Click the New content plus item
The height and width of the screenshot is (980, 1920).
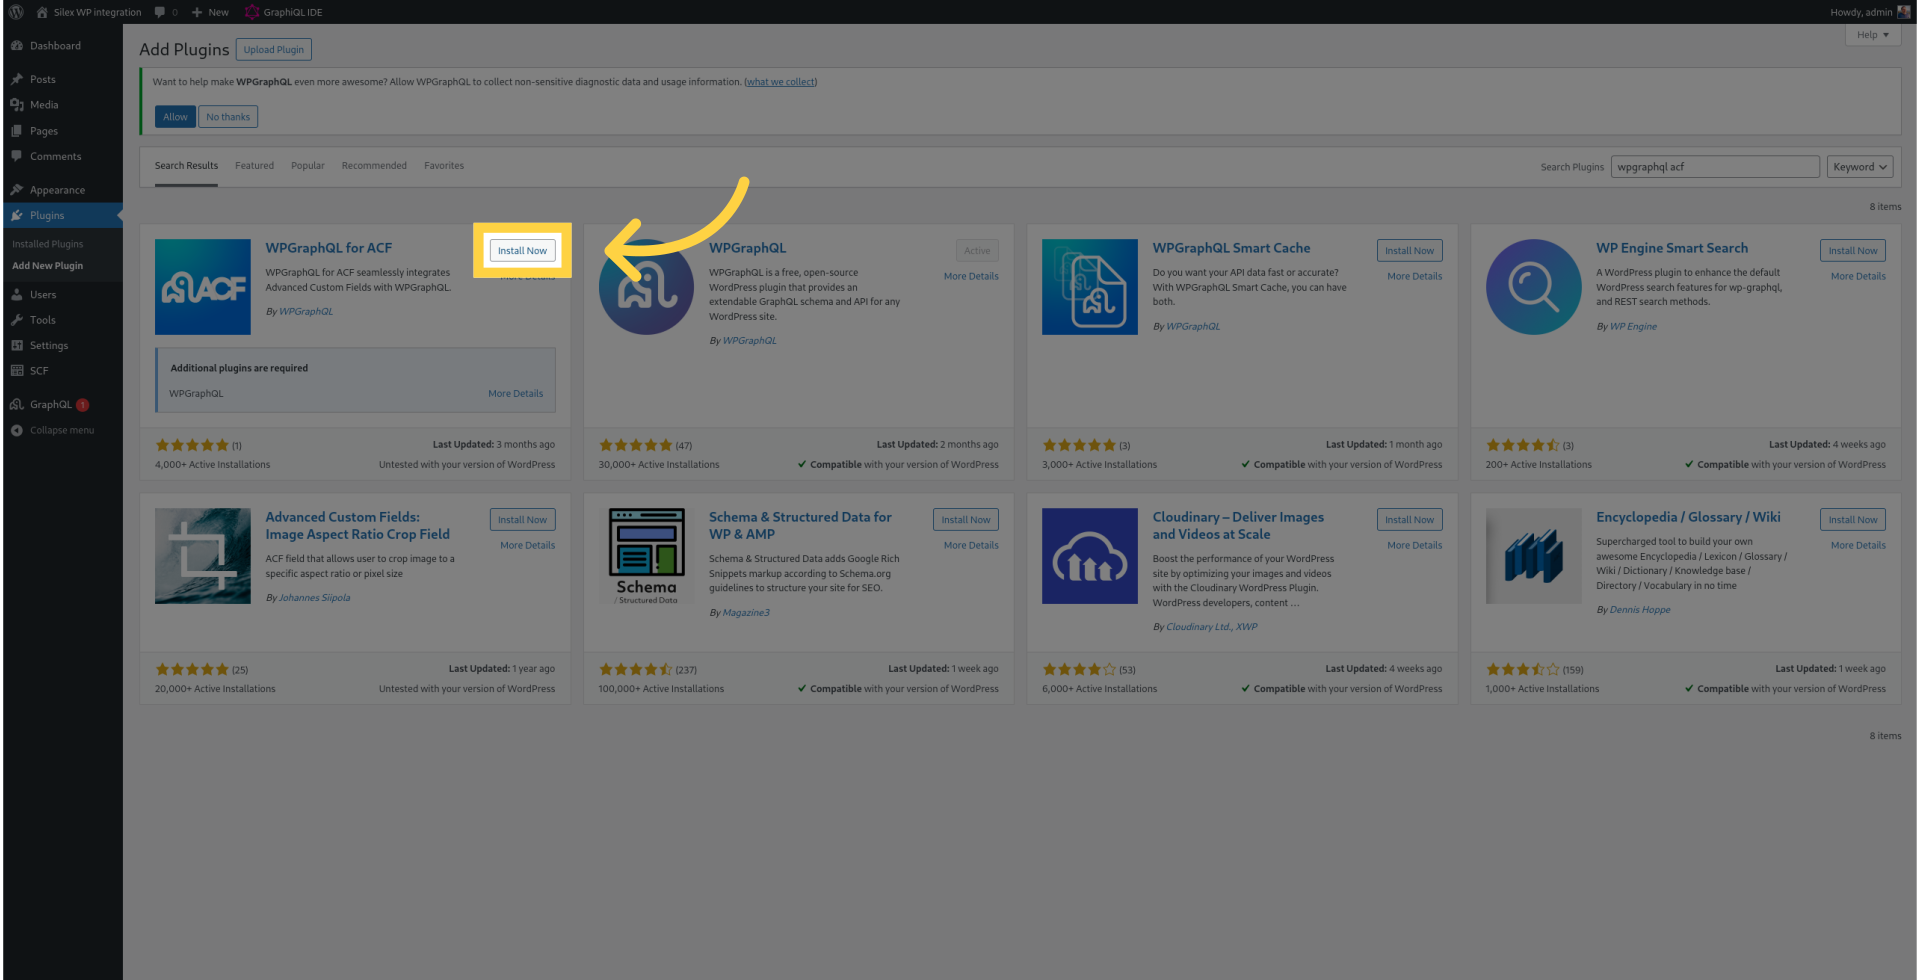point(210,12)
